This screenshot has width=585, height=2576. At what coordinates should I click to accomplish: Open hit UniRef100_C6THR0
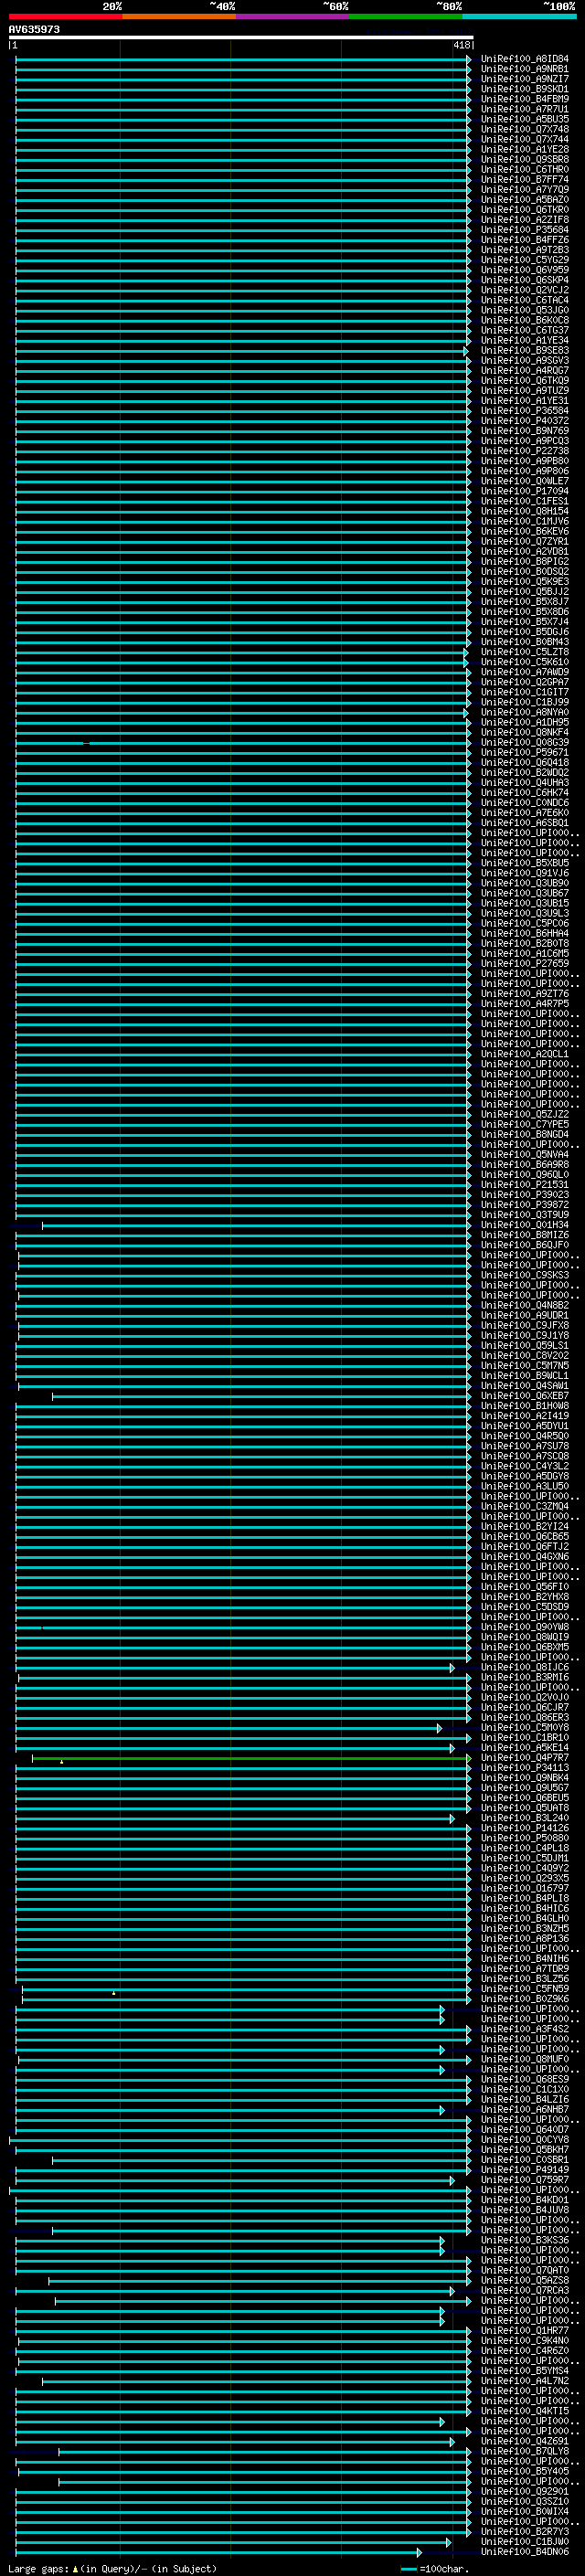point(524,170)
